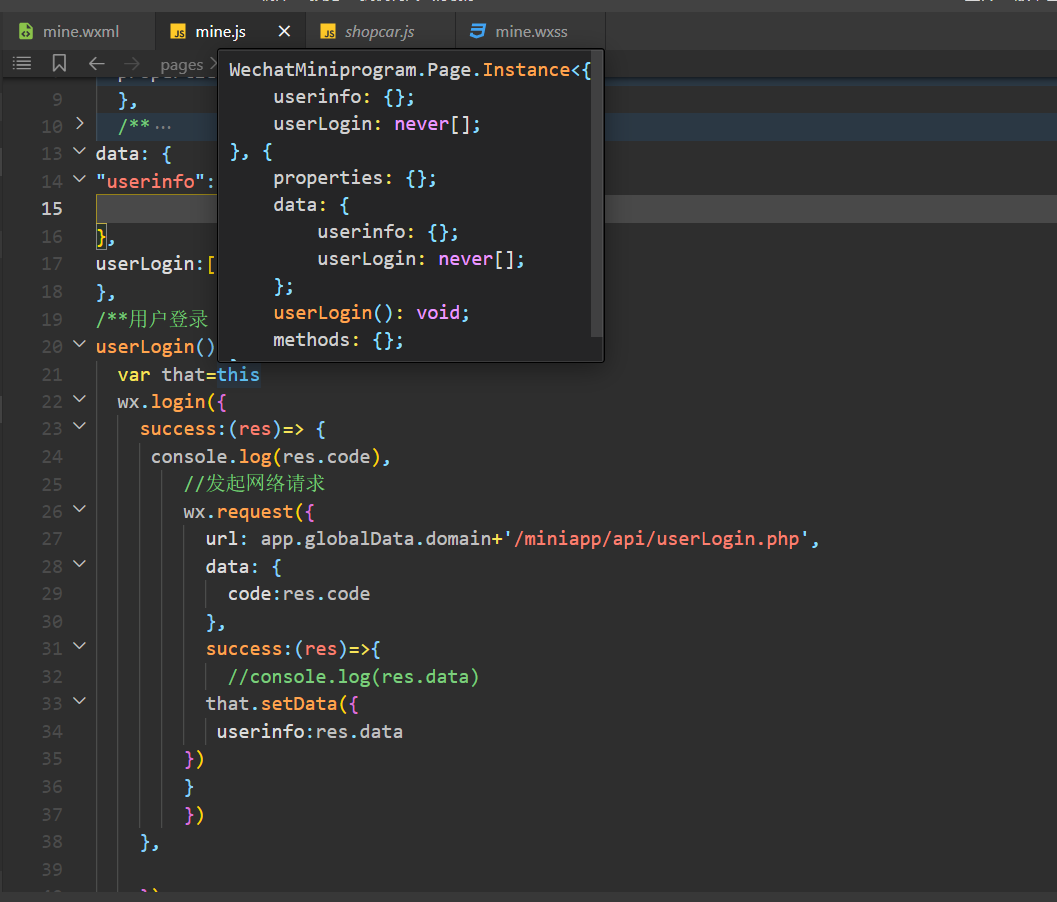Expand the folded comment at line 10
Screen dimensions: 1057x902
[80, 123]
